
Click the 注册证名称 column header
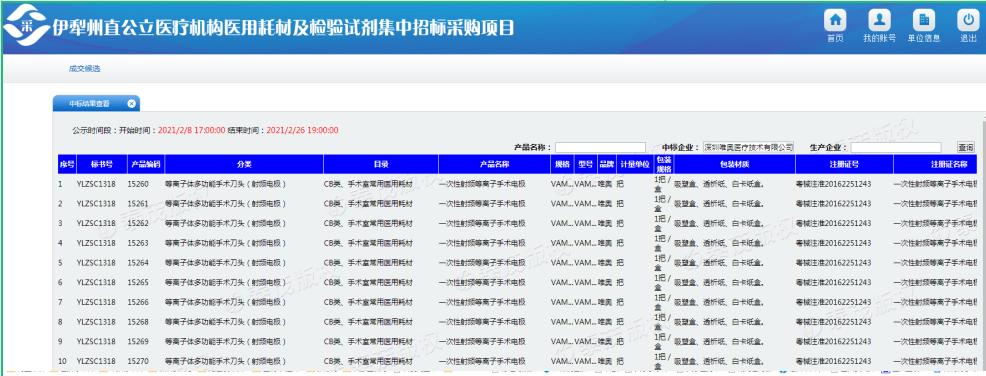coord(937,164)
